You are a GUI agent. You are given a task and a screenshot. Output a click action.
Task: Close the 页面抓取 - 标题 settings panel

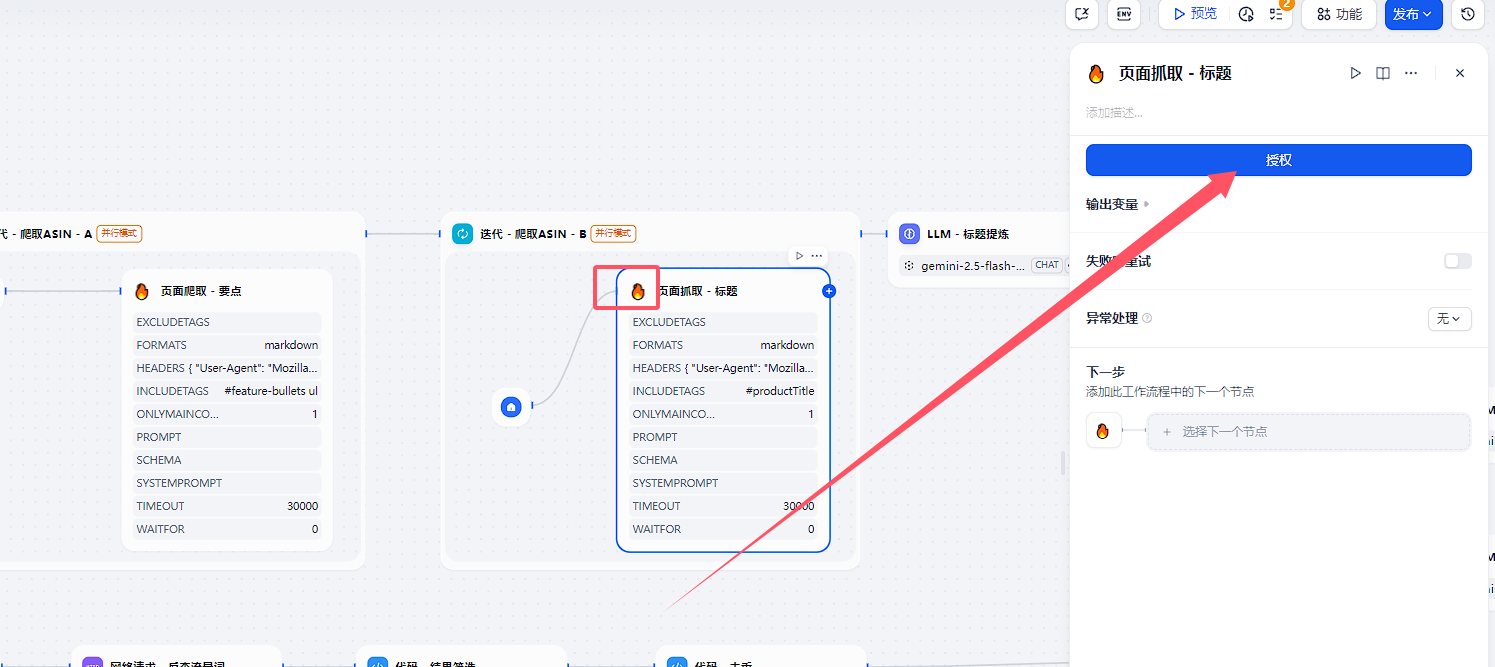(x=1460, y=73)
